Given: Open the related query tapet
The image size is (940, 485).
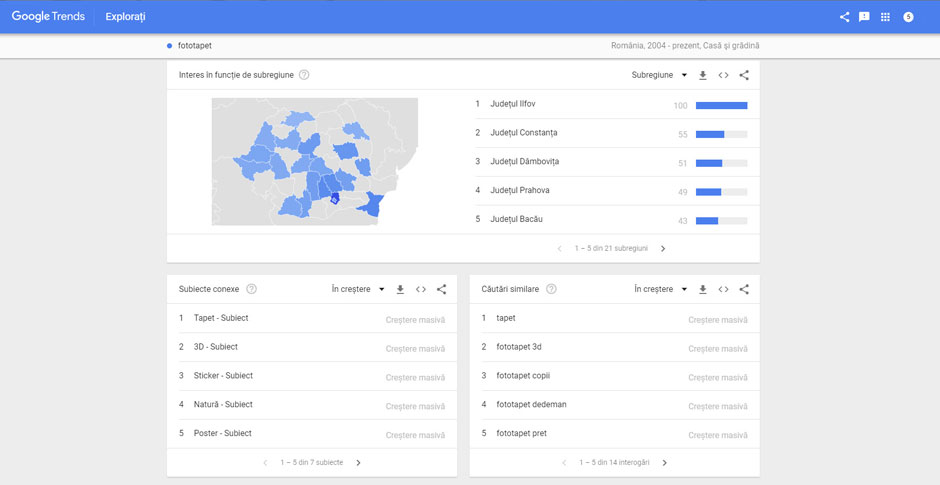Looking at the screenshot, I should 506,318.
